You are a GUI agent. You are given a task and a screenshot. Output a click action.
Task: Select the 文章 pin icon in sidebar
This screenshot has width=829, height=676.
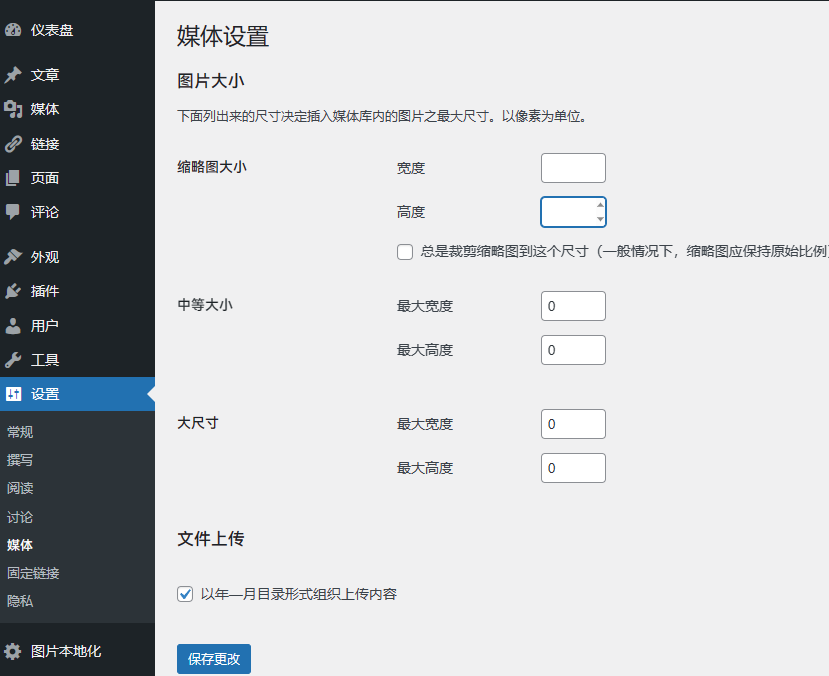14,74
